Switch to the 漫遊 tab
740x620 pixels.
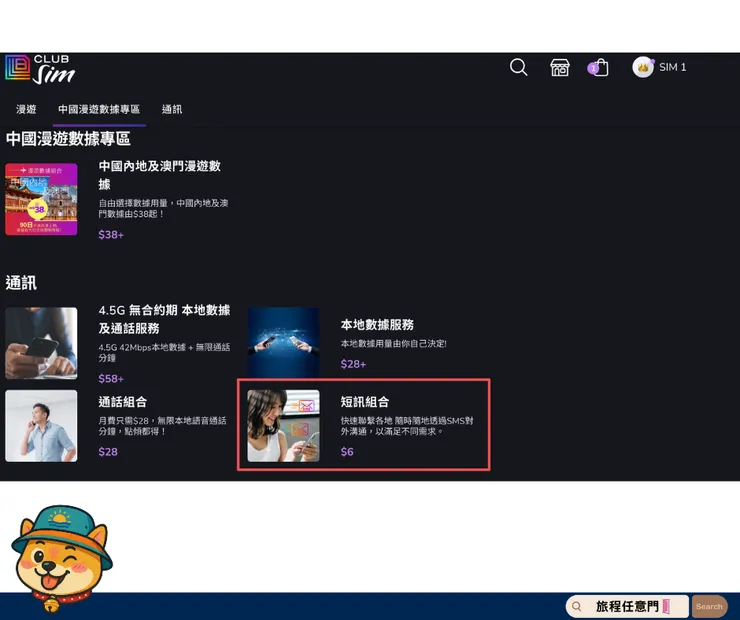(26, 109)
